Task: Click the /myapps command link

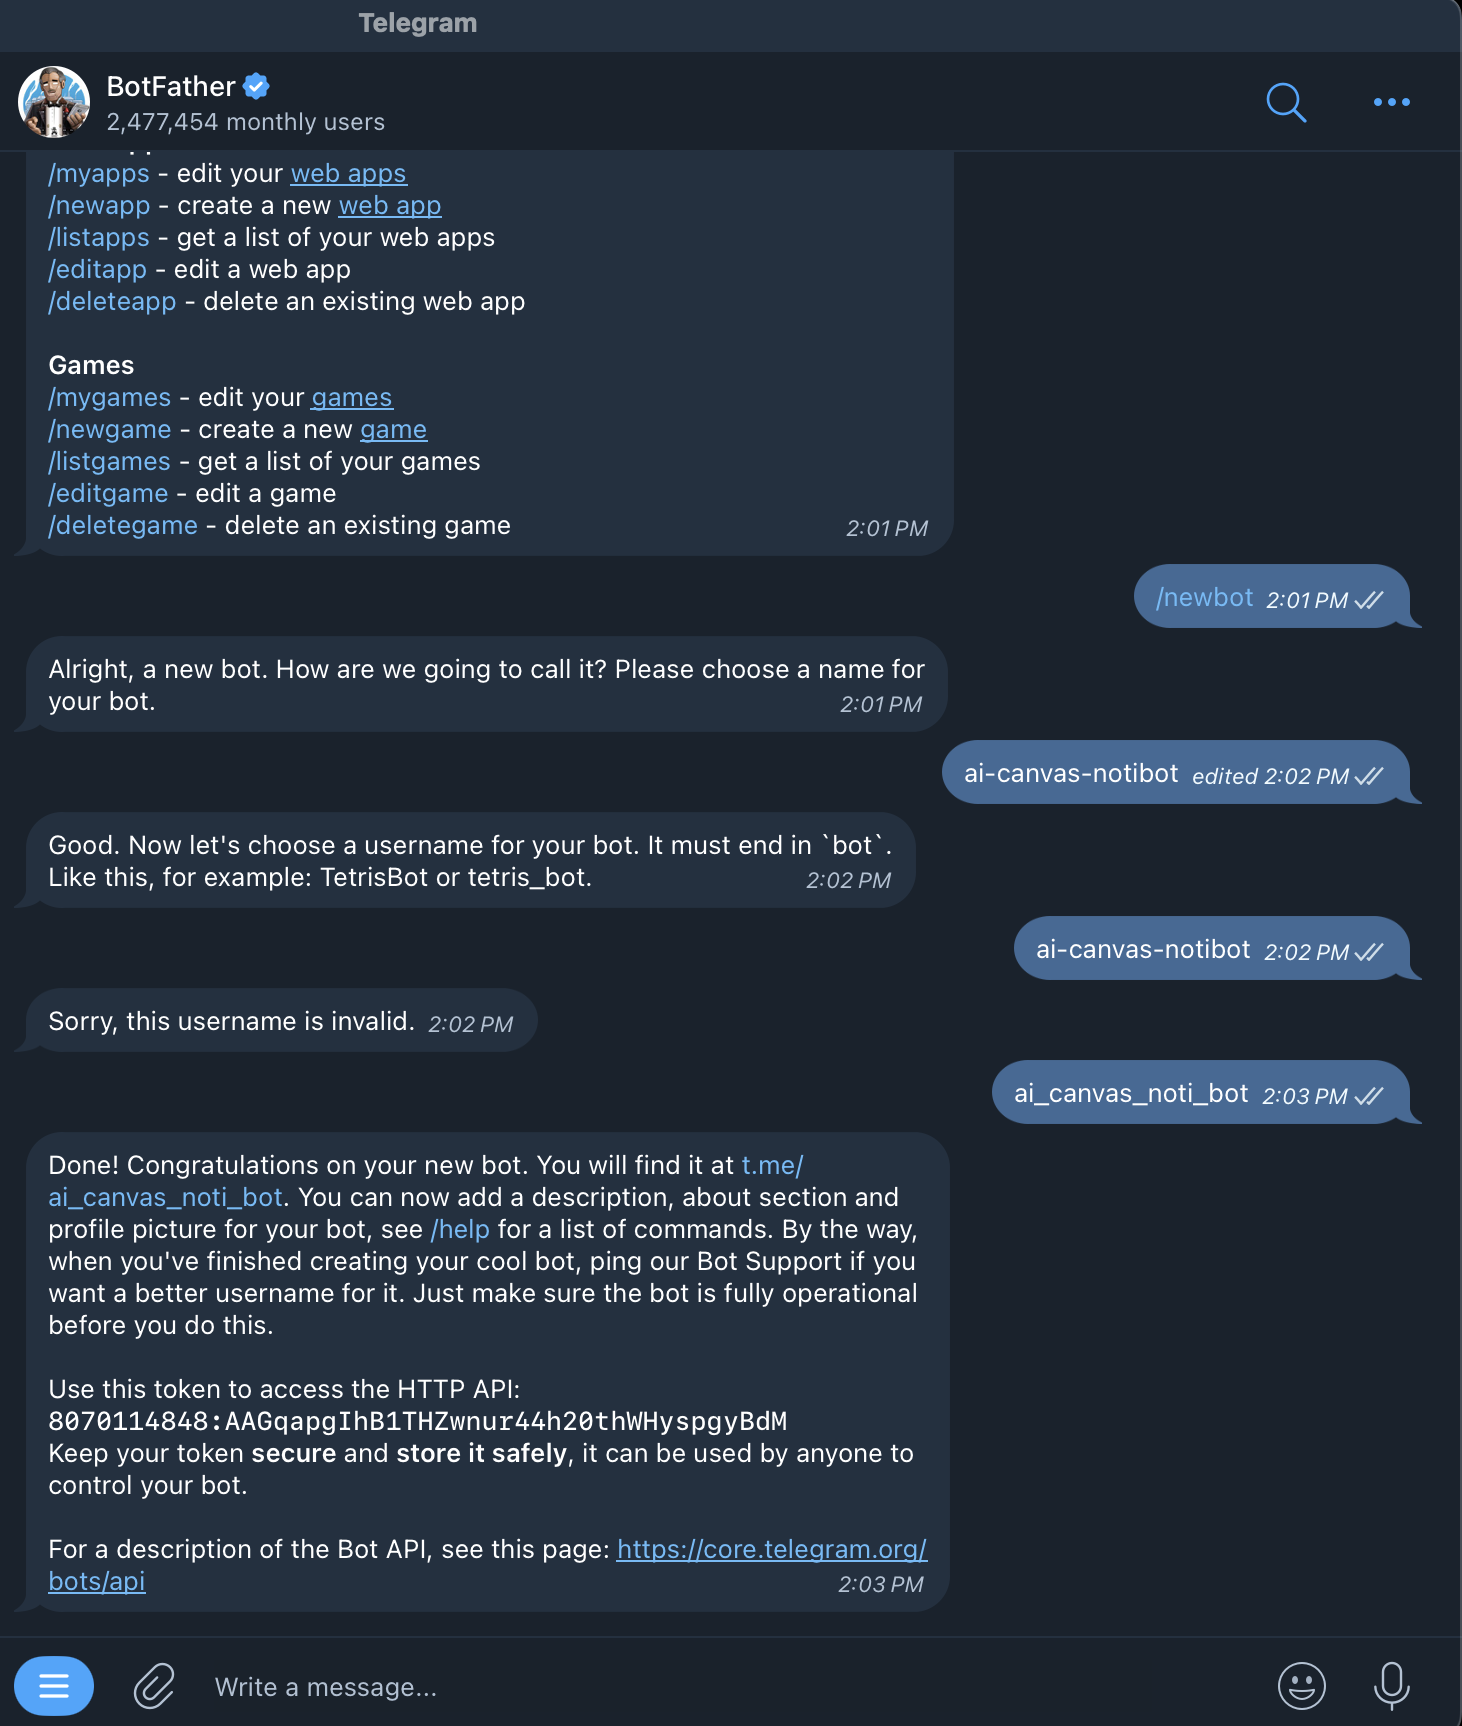Action: [99, 173]
